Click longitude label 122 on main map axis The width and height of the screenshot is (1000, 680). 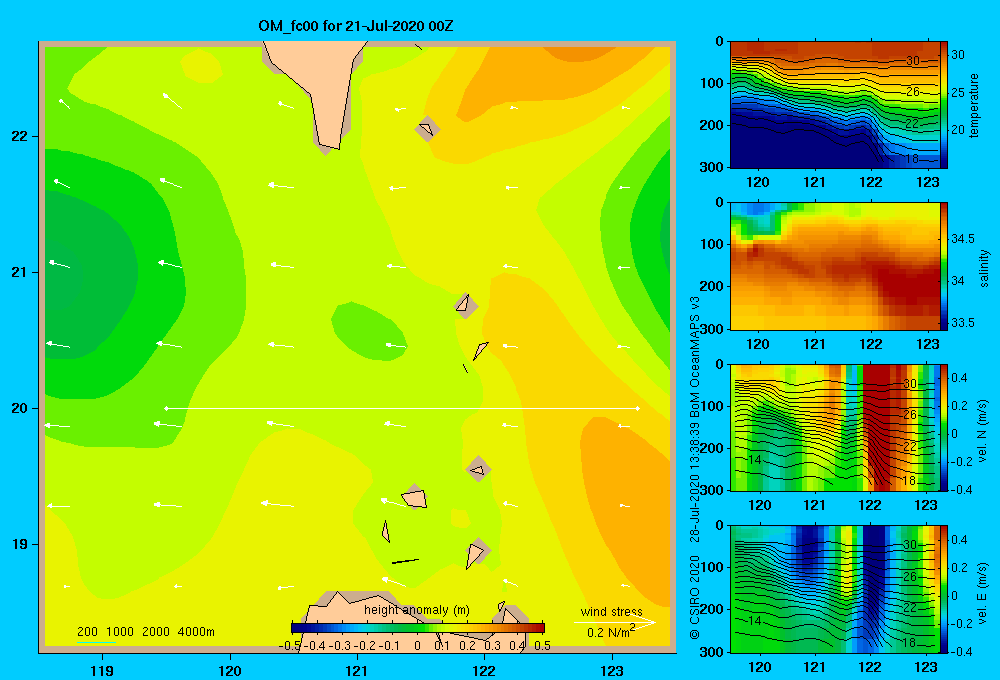[x=484, y=670]
